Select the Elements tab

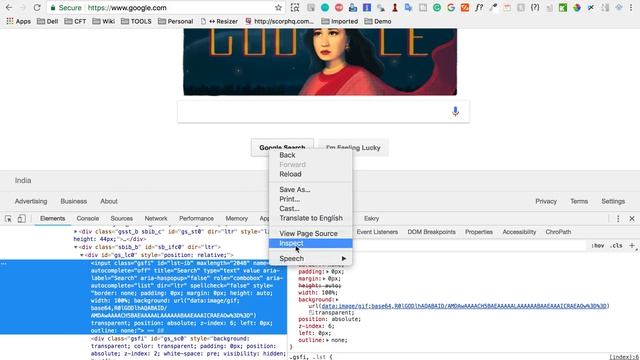tap(53, 219)
